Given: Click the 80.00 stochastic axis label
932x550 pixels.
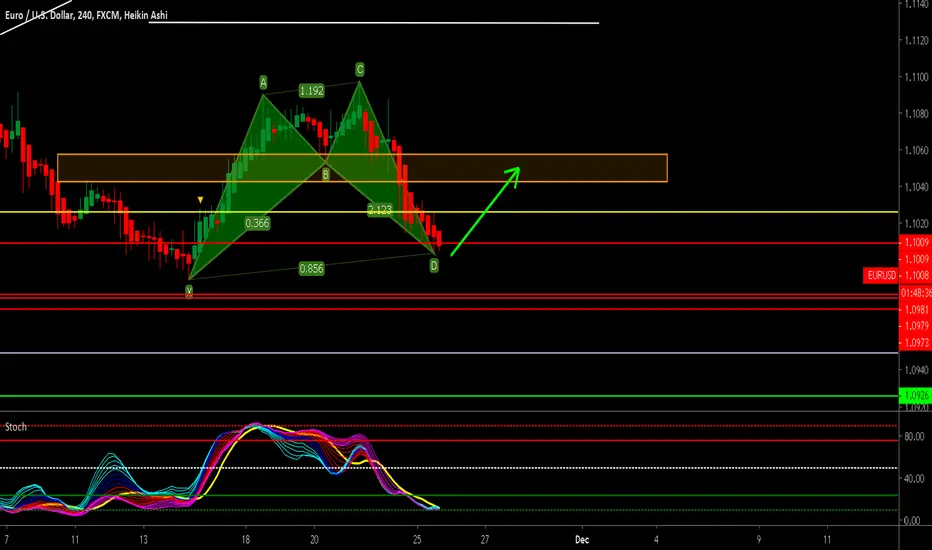Looking at the screenshot, I should 914,436.
